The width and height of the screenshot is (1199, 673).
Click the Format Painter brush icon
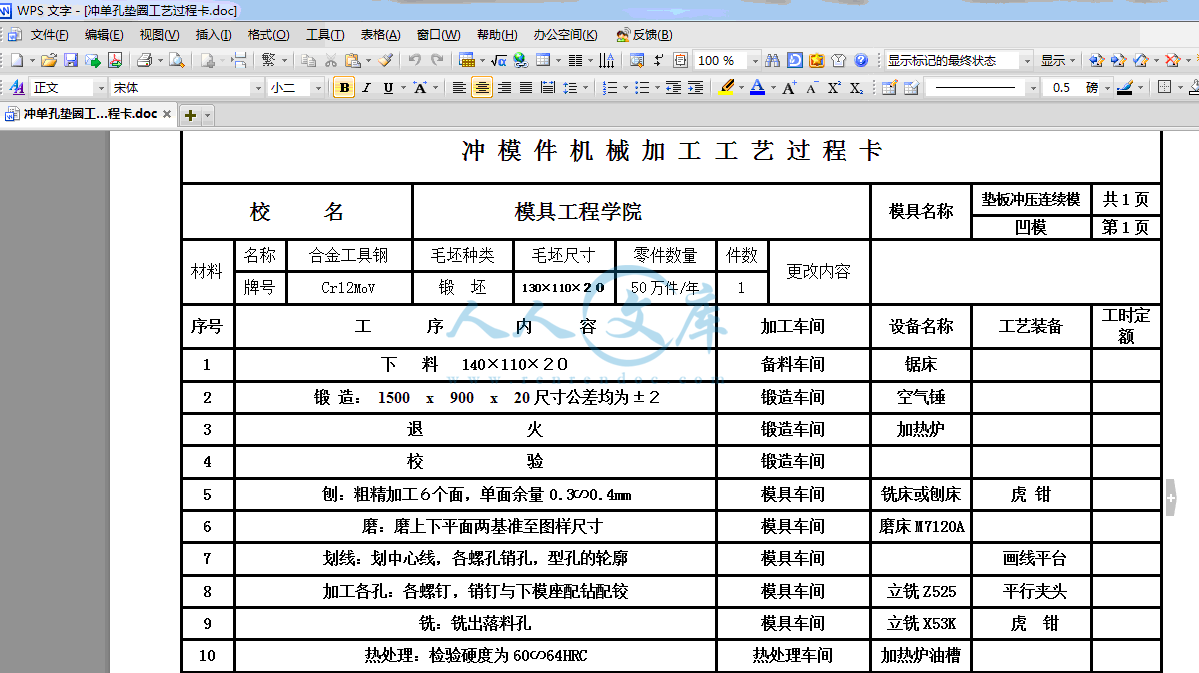(386, 60)
